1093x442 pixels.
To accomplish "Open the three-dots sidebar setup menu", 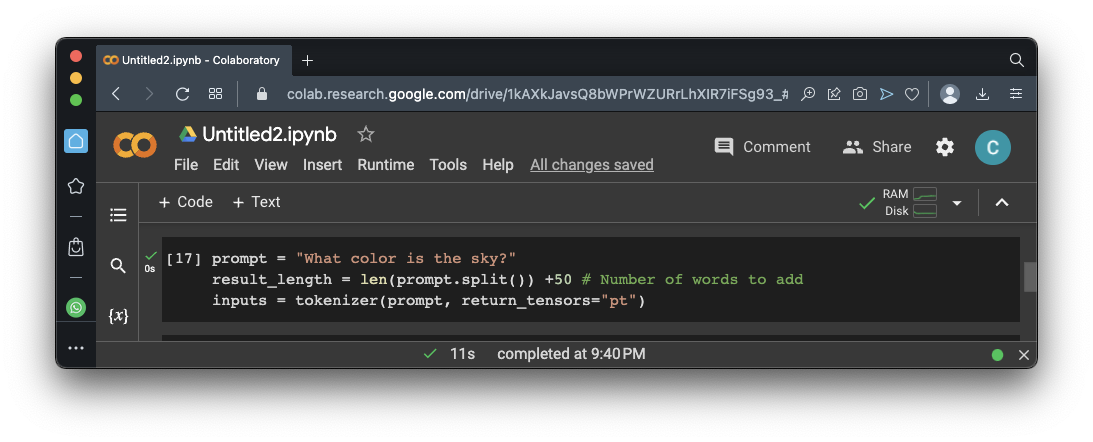I will pyautogui.click(x=76, y=348).
